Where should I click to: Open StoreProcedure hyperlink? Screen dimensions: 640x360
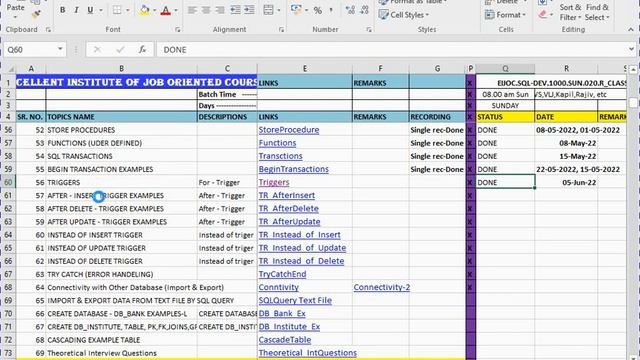[289, 130]
